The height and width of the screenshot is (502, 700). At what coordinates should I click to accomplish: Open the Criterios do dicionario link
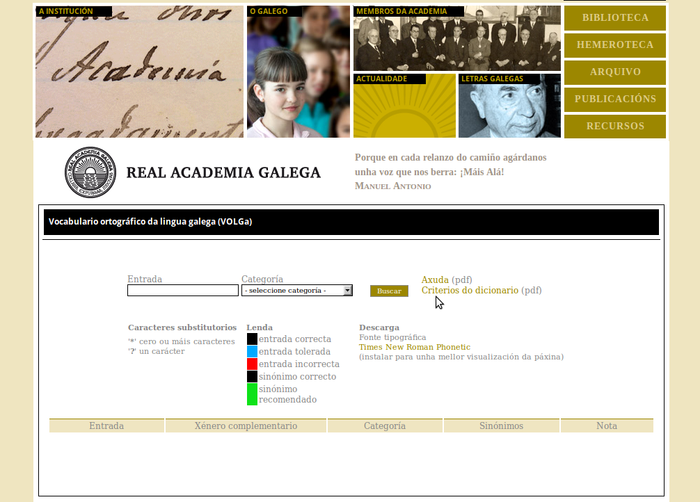[x=470, y=290]
